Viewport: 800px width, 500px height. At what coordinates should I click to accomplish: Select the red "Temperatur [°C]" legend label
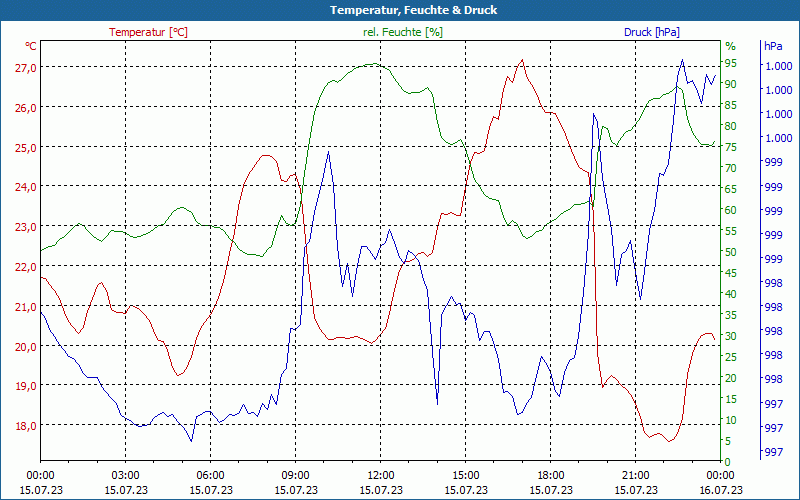(148, 32)
